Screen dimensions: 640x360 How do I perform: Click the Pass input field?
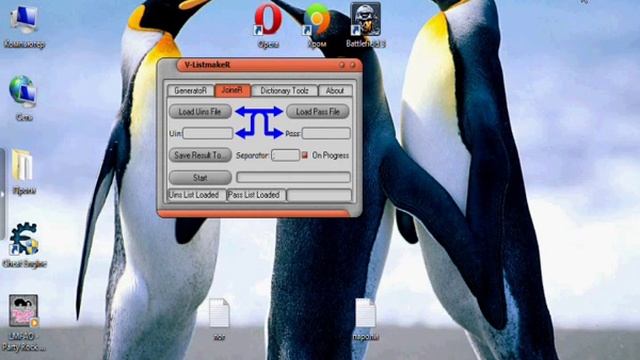[326, 133]
